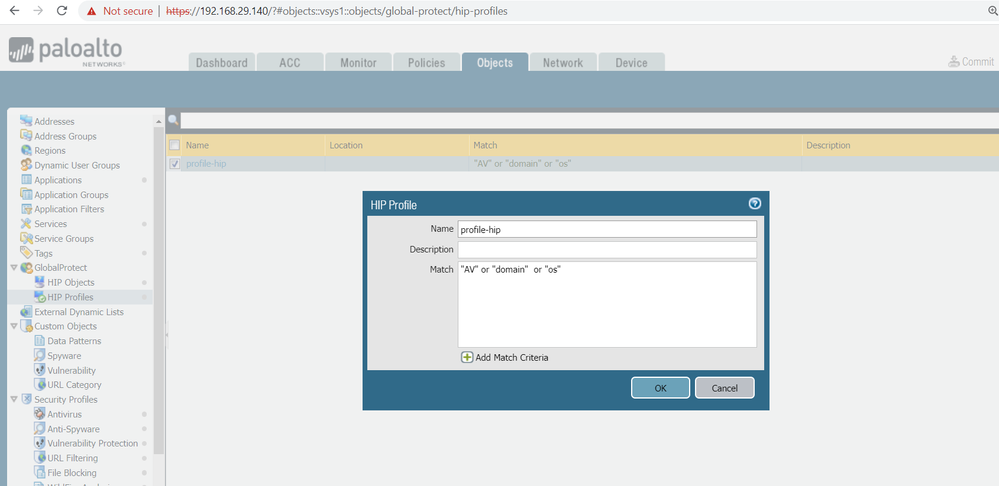Click the search magnifier icon above table
The width and height of the screenshot is (999, 486).
tap(173, 120)
